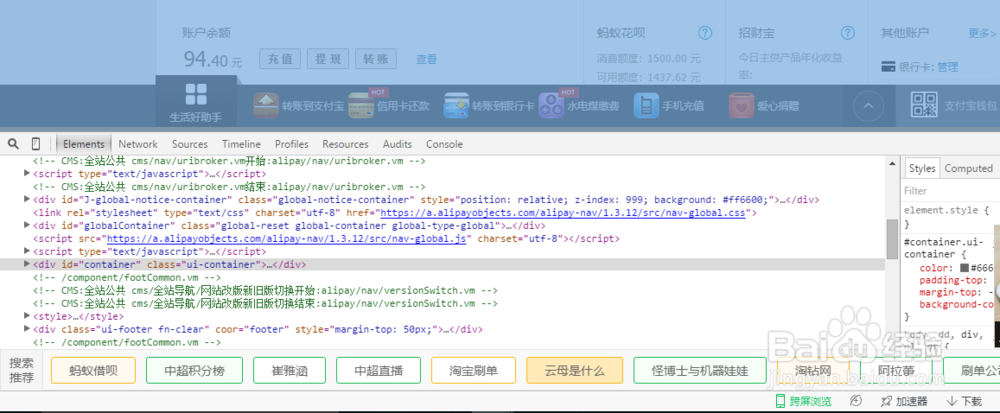This screenshot has width=1000, height=413.
Task: Open the nav-global.js script link
Action: [287, 239]
